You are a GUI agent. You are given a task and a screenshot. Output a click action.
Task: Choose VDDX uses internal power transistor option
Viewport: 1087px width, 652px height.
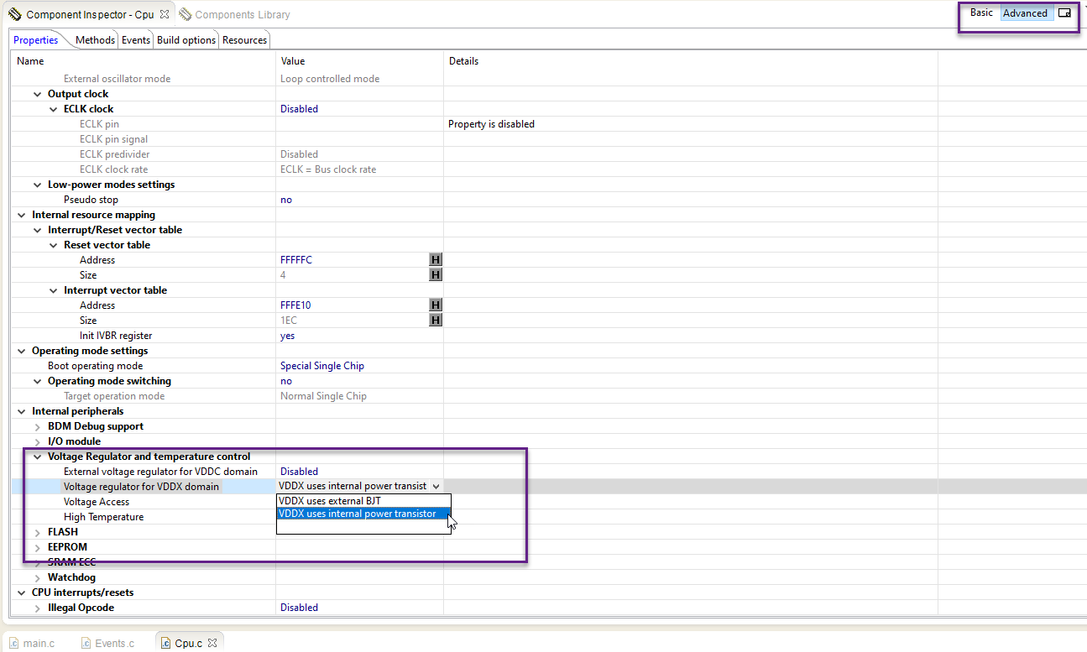tap(364, 513)
